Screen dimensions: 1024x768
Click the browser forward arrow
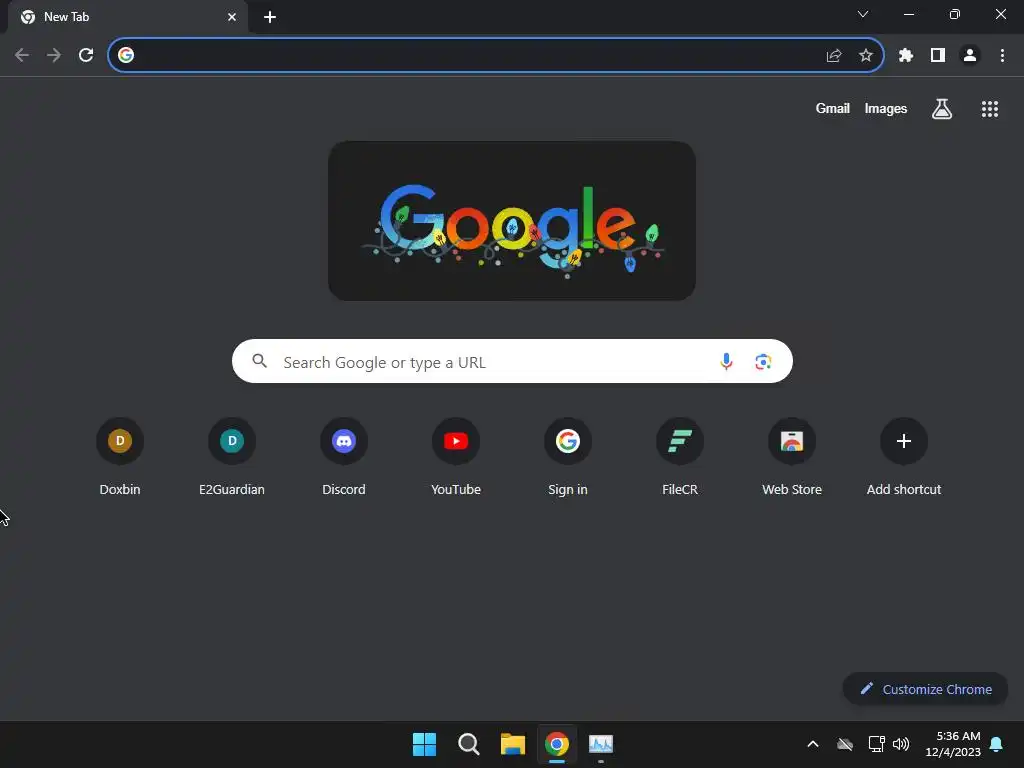click(54, 56)
